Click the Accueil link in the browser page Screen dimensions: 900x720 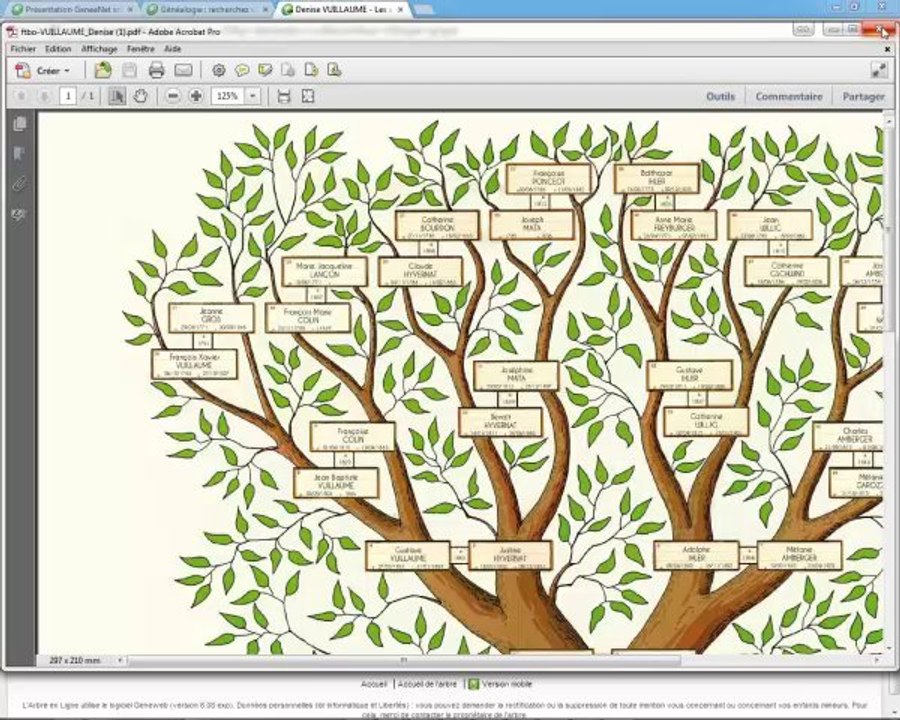[x=374, y=684]
